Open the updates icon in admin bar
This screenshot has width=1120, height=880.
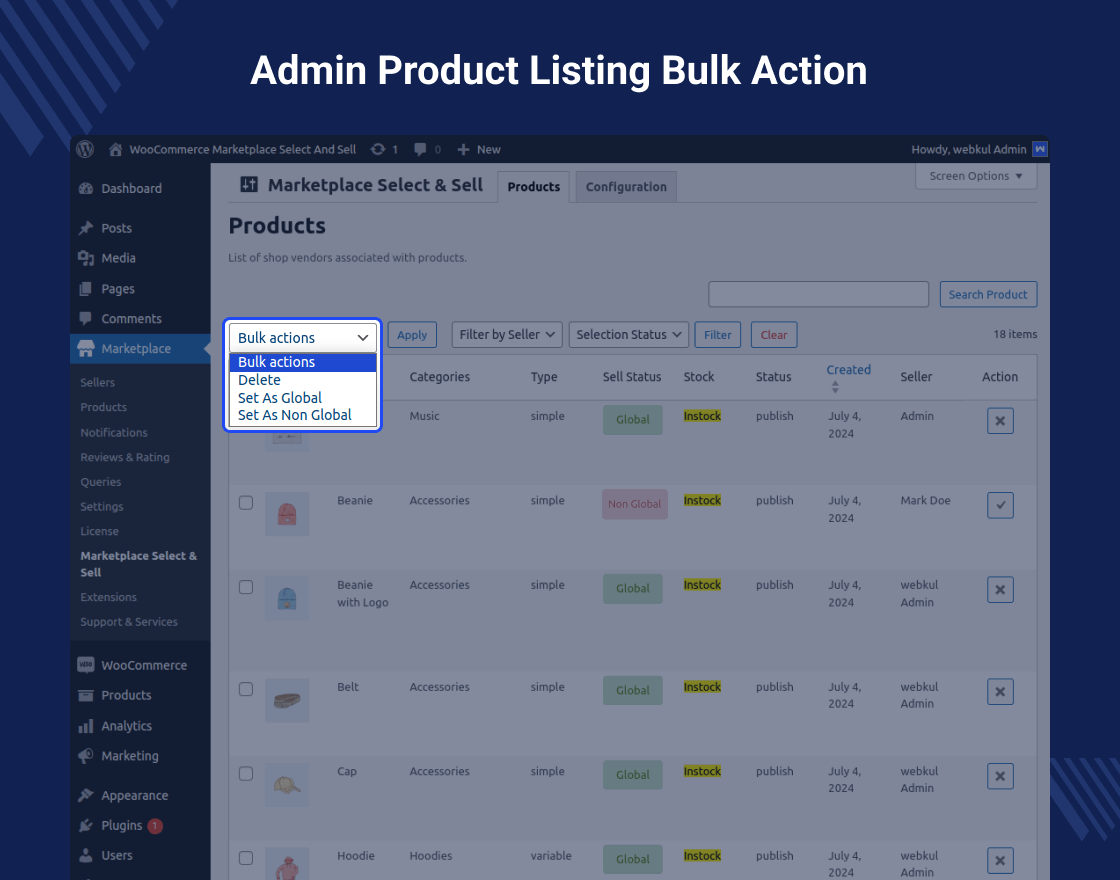pos(378,149)
